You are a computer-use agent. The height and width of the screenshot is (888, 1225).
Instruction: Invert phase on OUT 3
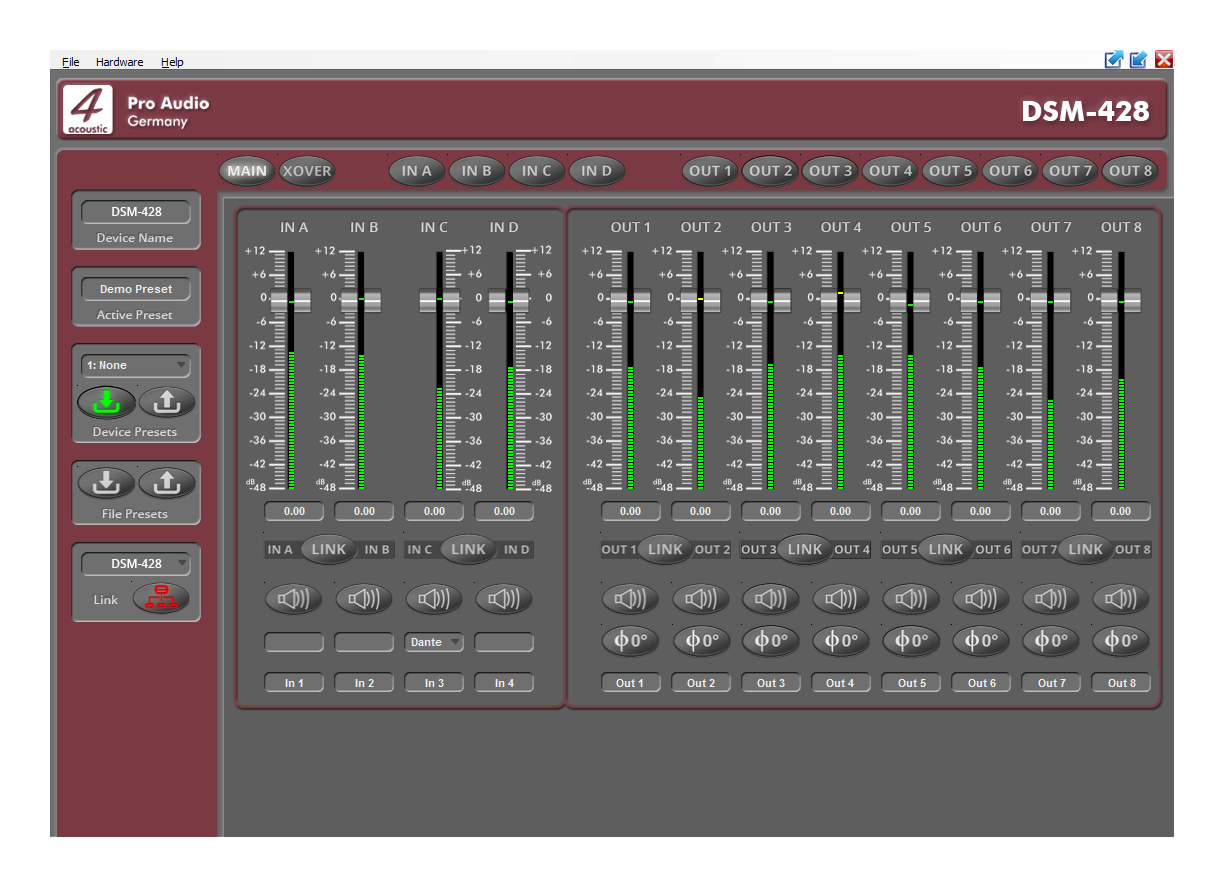(x=771, y=641)
